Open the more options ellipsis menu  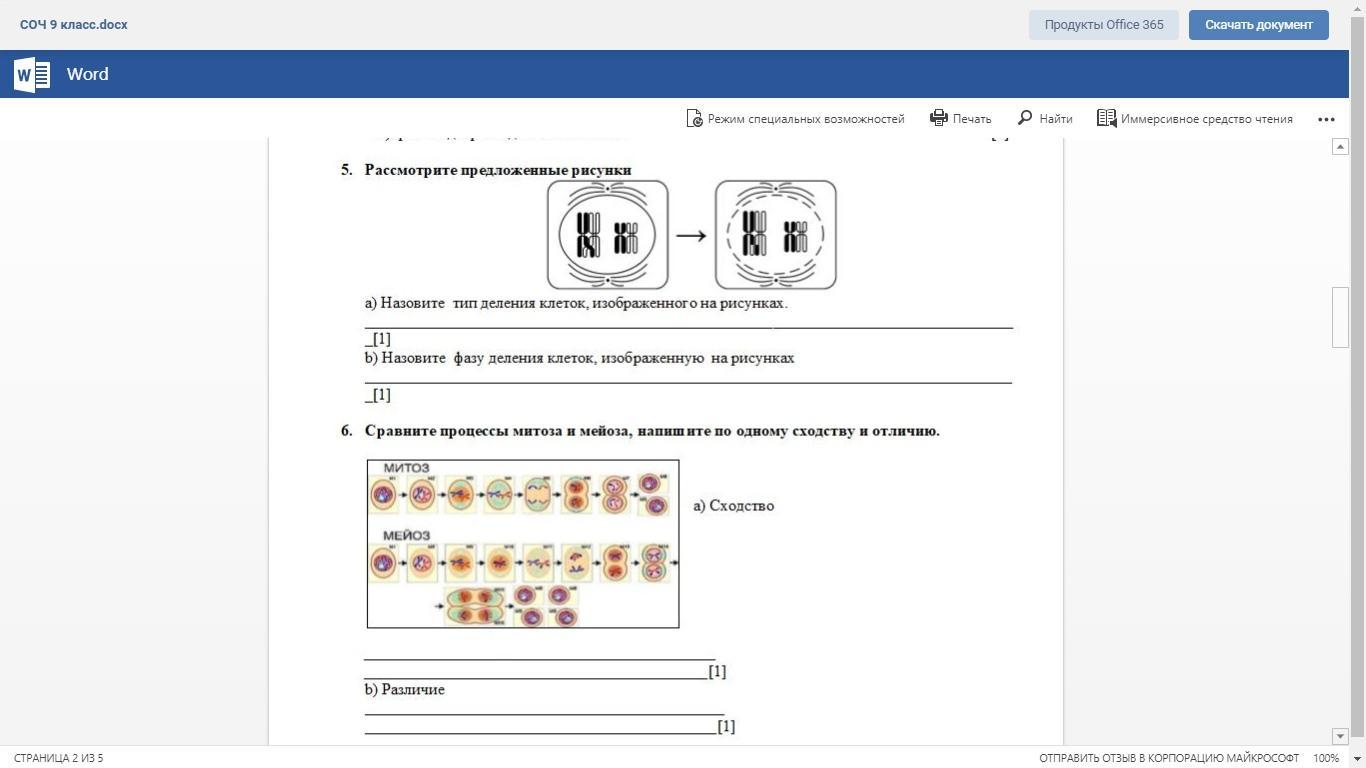pyautogui.click(x=1326, y=119)
